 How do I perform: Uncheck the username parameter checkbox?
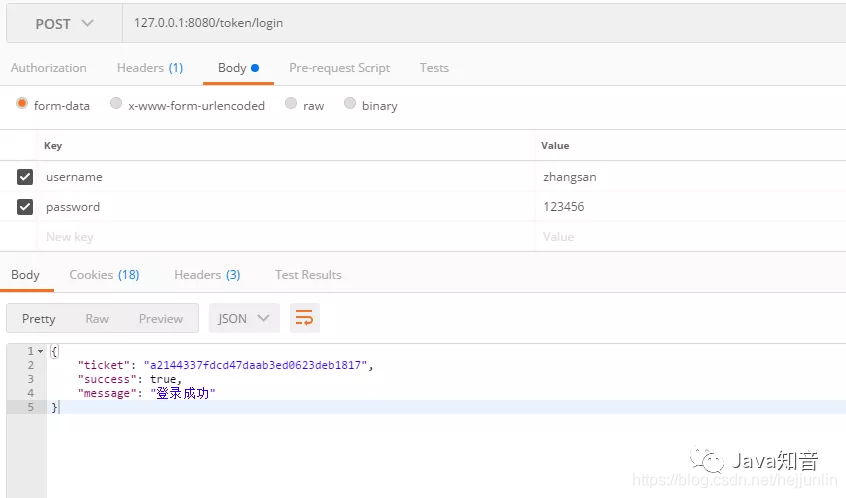pyautogui.click(x=25, y=177)
